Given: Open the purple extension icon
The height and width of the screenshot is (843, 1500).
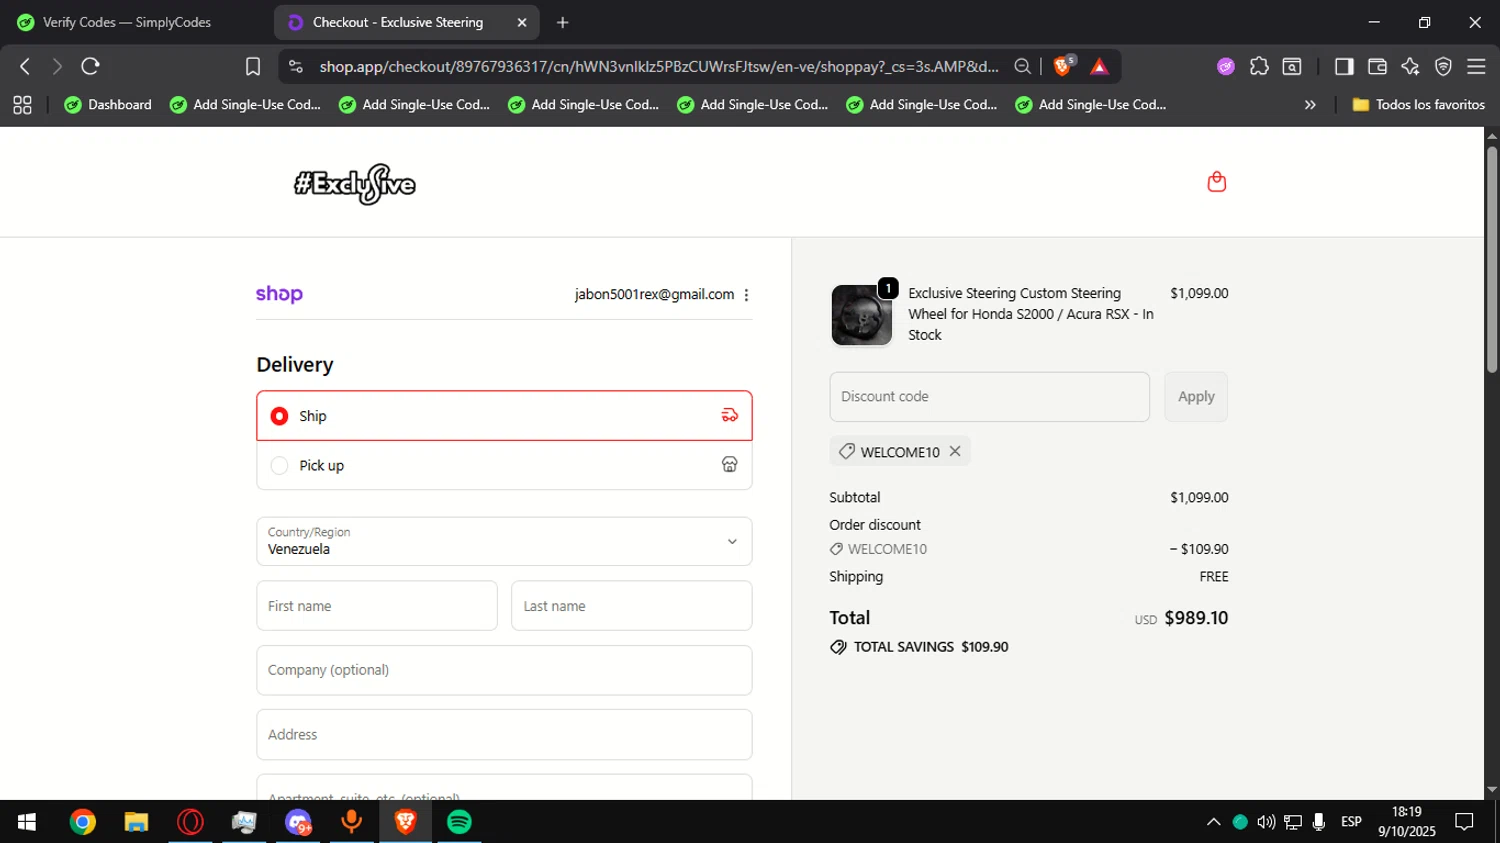Looking at the screenshot, I should (1225, 66).
